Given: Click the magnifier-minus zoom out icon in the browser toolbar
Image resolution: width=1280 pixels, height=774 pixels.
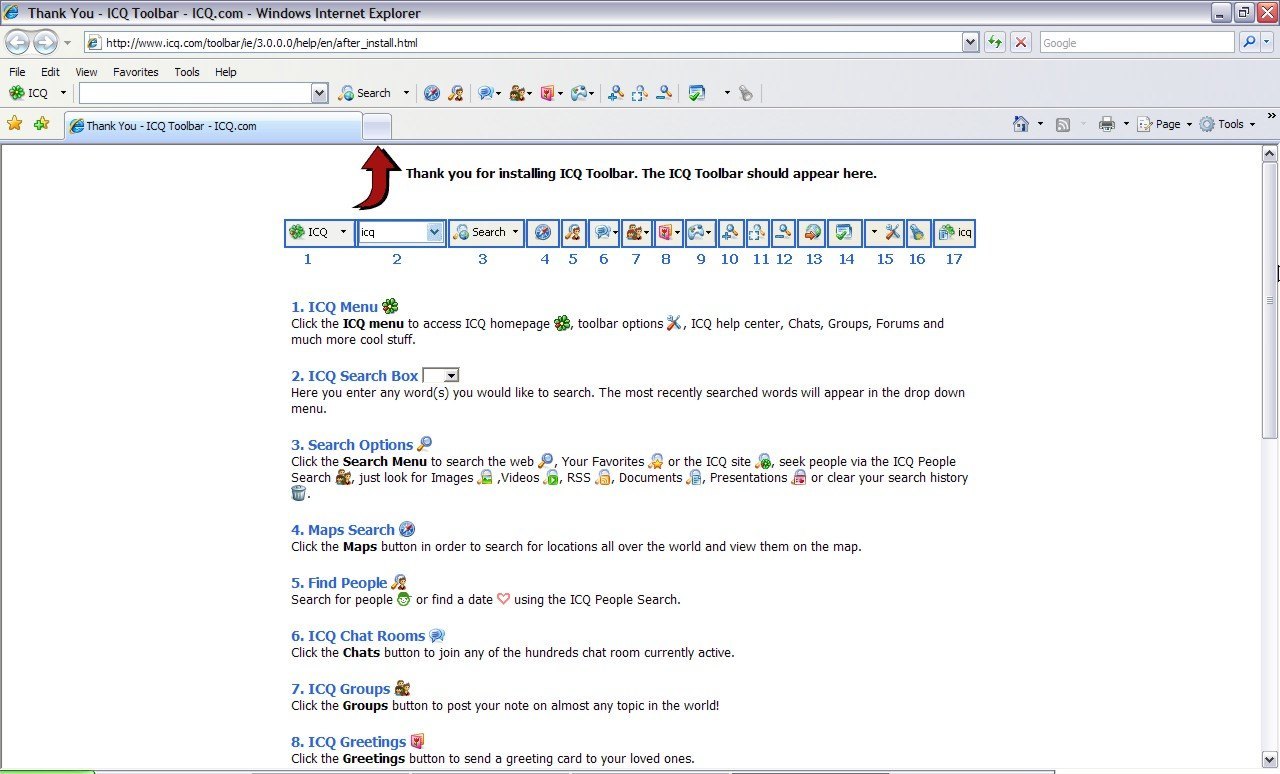Looking at the screenshot, I should (x=664, y=93).
